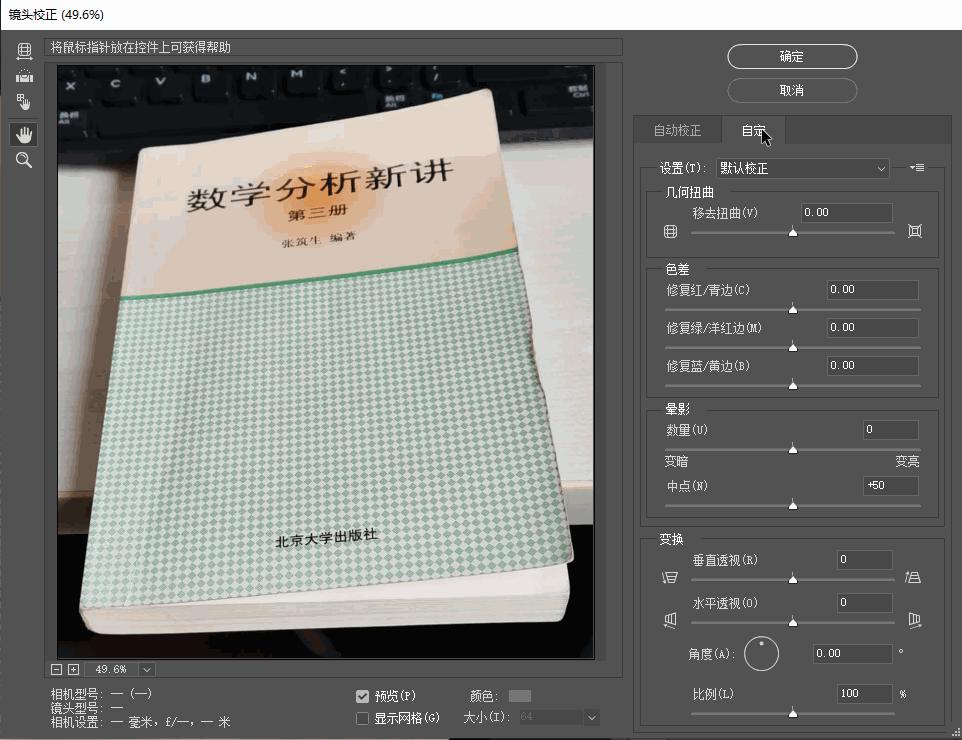Switch to the 自定 custom tab

pyautogui.click(x=753, y=131)
